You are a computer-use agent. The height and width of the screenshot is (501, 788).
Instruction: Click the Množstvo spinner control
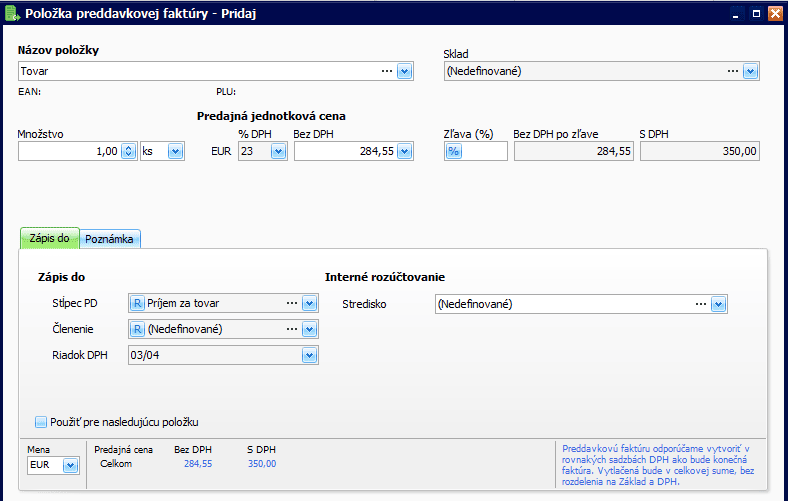click(x=128, y=151)
